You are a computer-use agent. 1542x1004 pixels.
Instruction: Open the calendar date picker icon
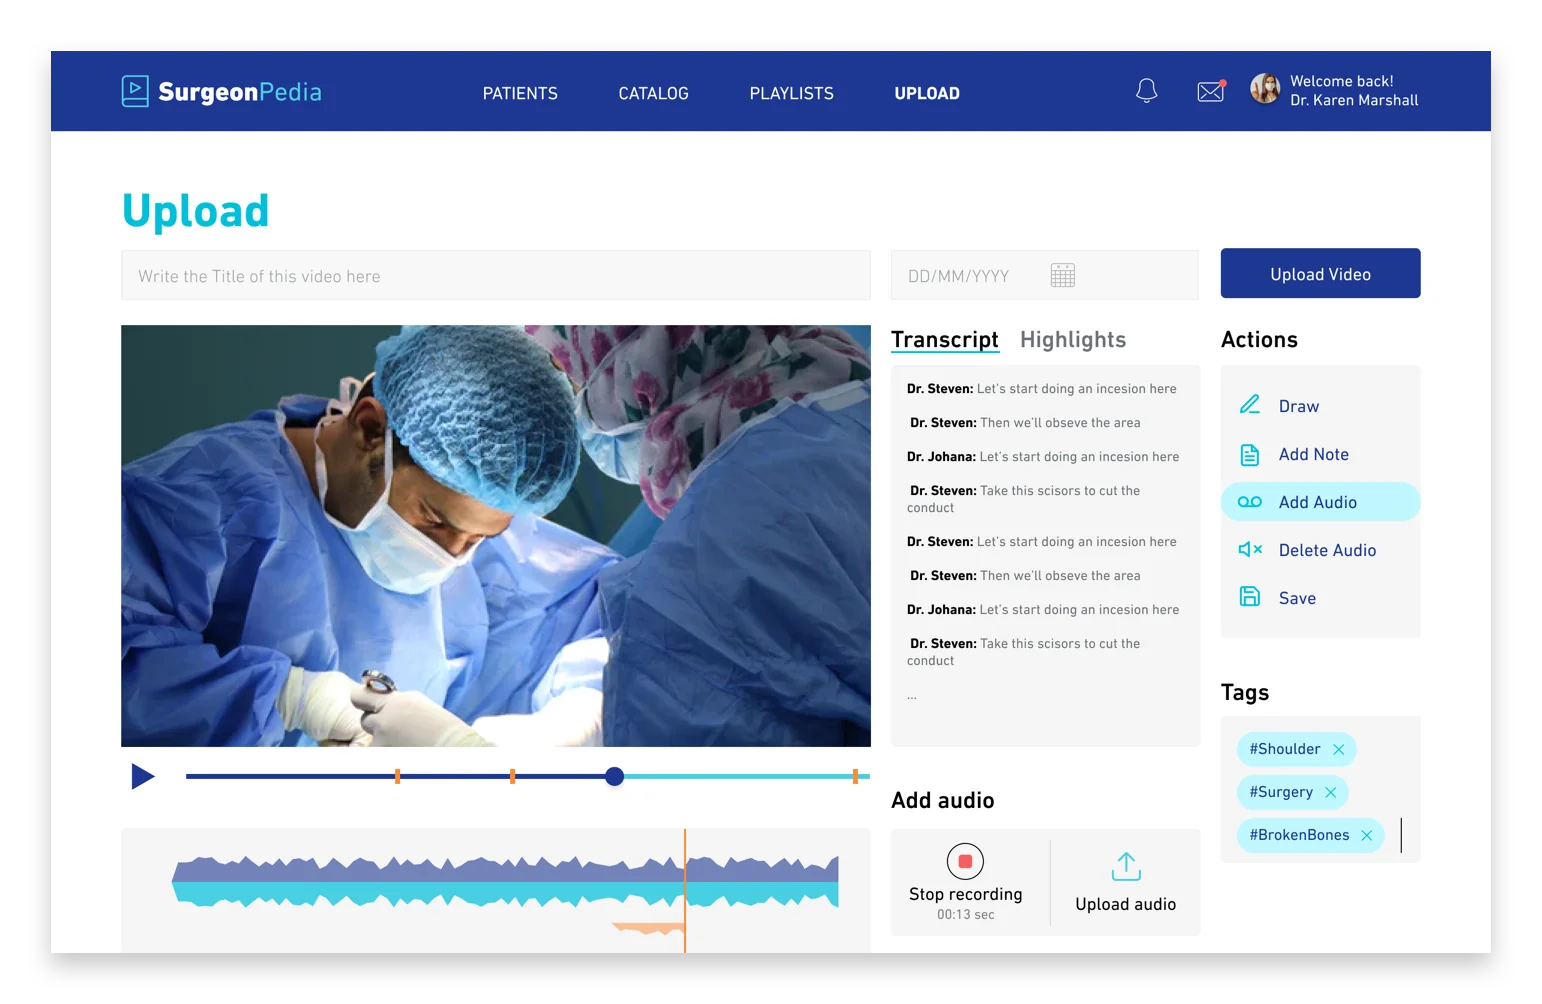1063,275
